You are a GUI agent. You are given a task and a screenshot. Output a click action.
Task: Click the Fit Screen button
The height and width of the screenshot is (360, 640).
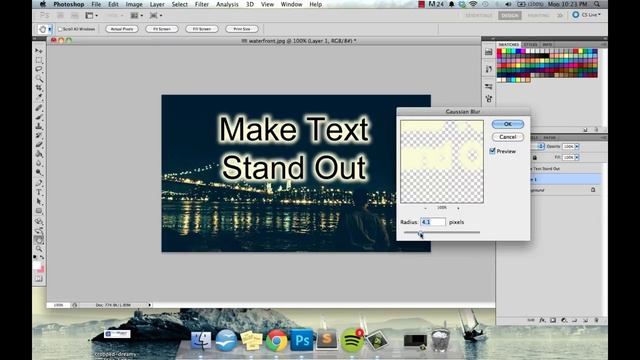pos(162,29)
